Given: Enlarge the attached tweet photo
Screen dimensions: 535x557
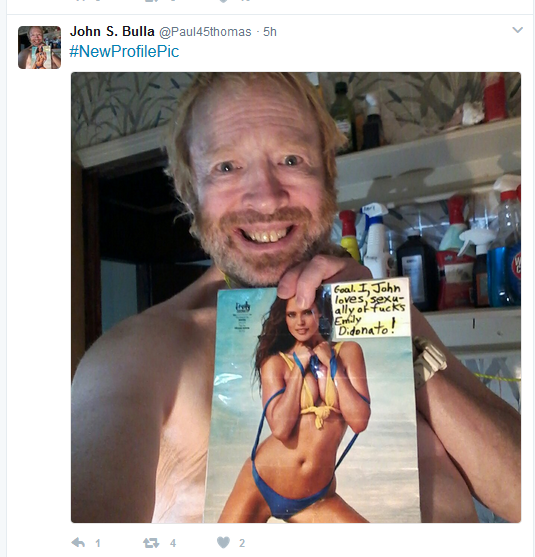Looking at the screenshot, I should (x=296, y=297).
